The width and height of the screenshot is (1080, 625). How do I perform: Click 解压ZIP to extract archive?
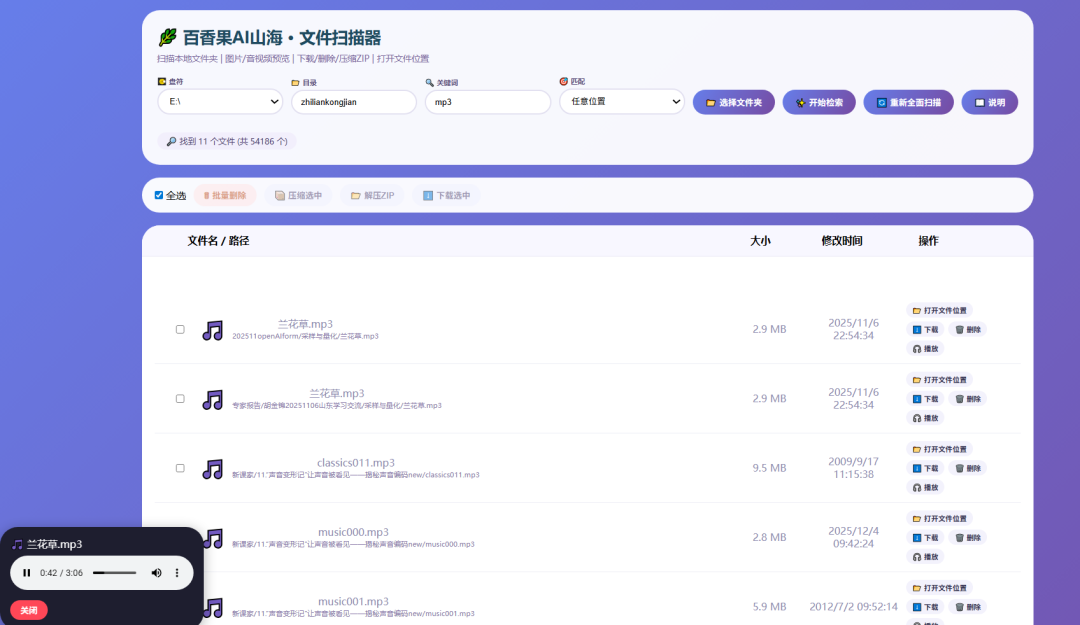(x=373, y=196)
